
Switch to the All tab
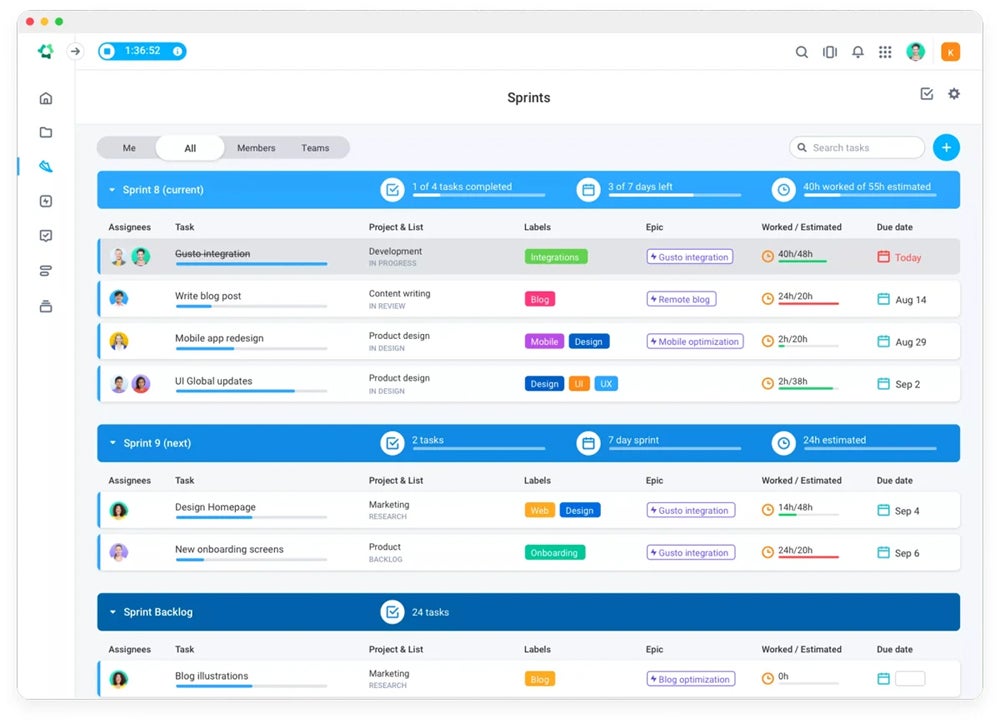190,148
